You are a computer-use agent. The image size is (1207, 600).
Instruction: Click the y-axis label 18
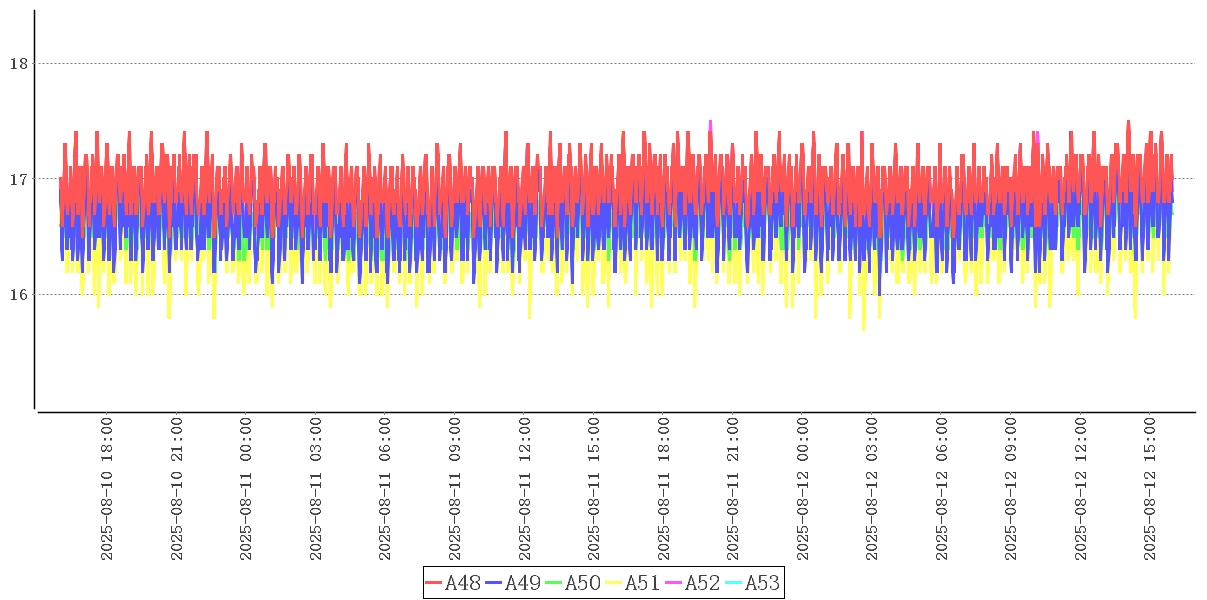pos(18,63)
